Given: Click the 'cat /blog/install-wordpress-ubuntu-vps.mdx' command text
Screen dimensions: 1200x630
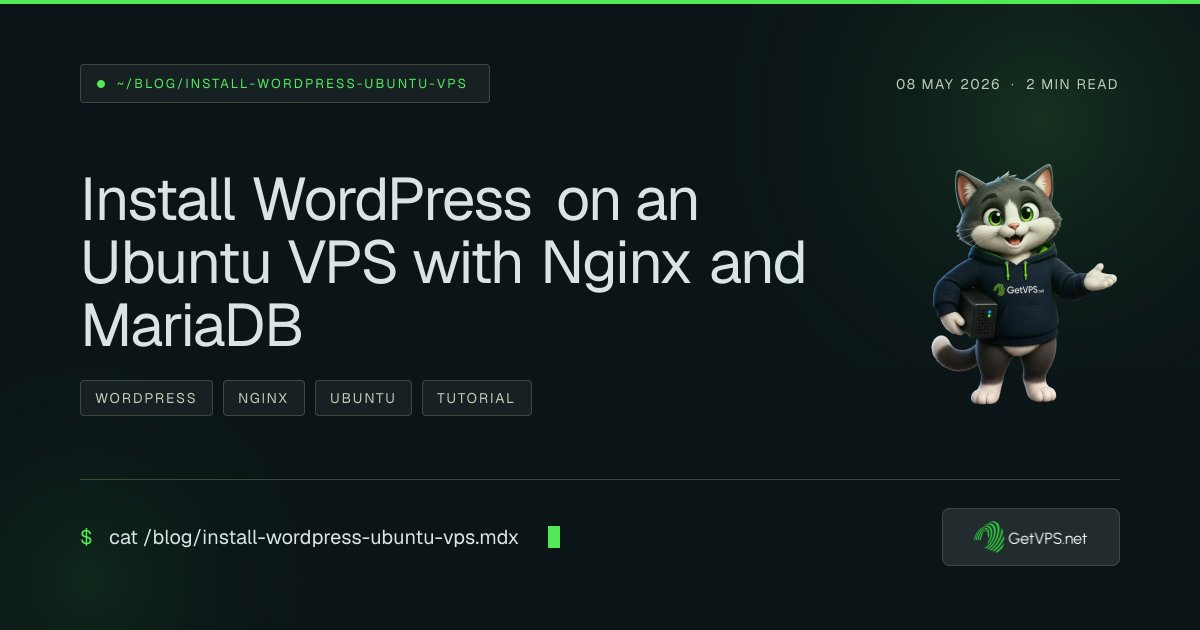Looking at the screenshot, I should pyautogui.click(x=314, y=538).
